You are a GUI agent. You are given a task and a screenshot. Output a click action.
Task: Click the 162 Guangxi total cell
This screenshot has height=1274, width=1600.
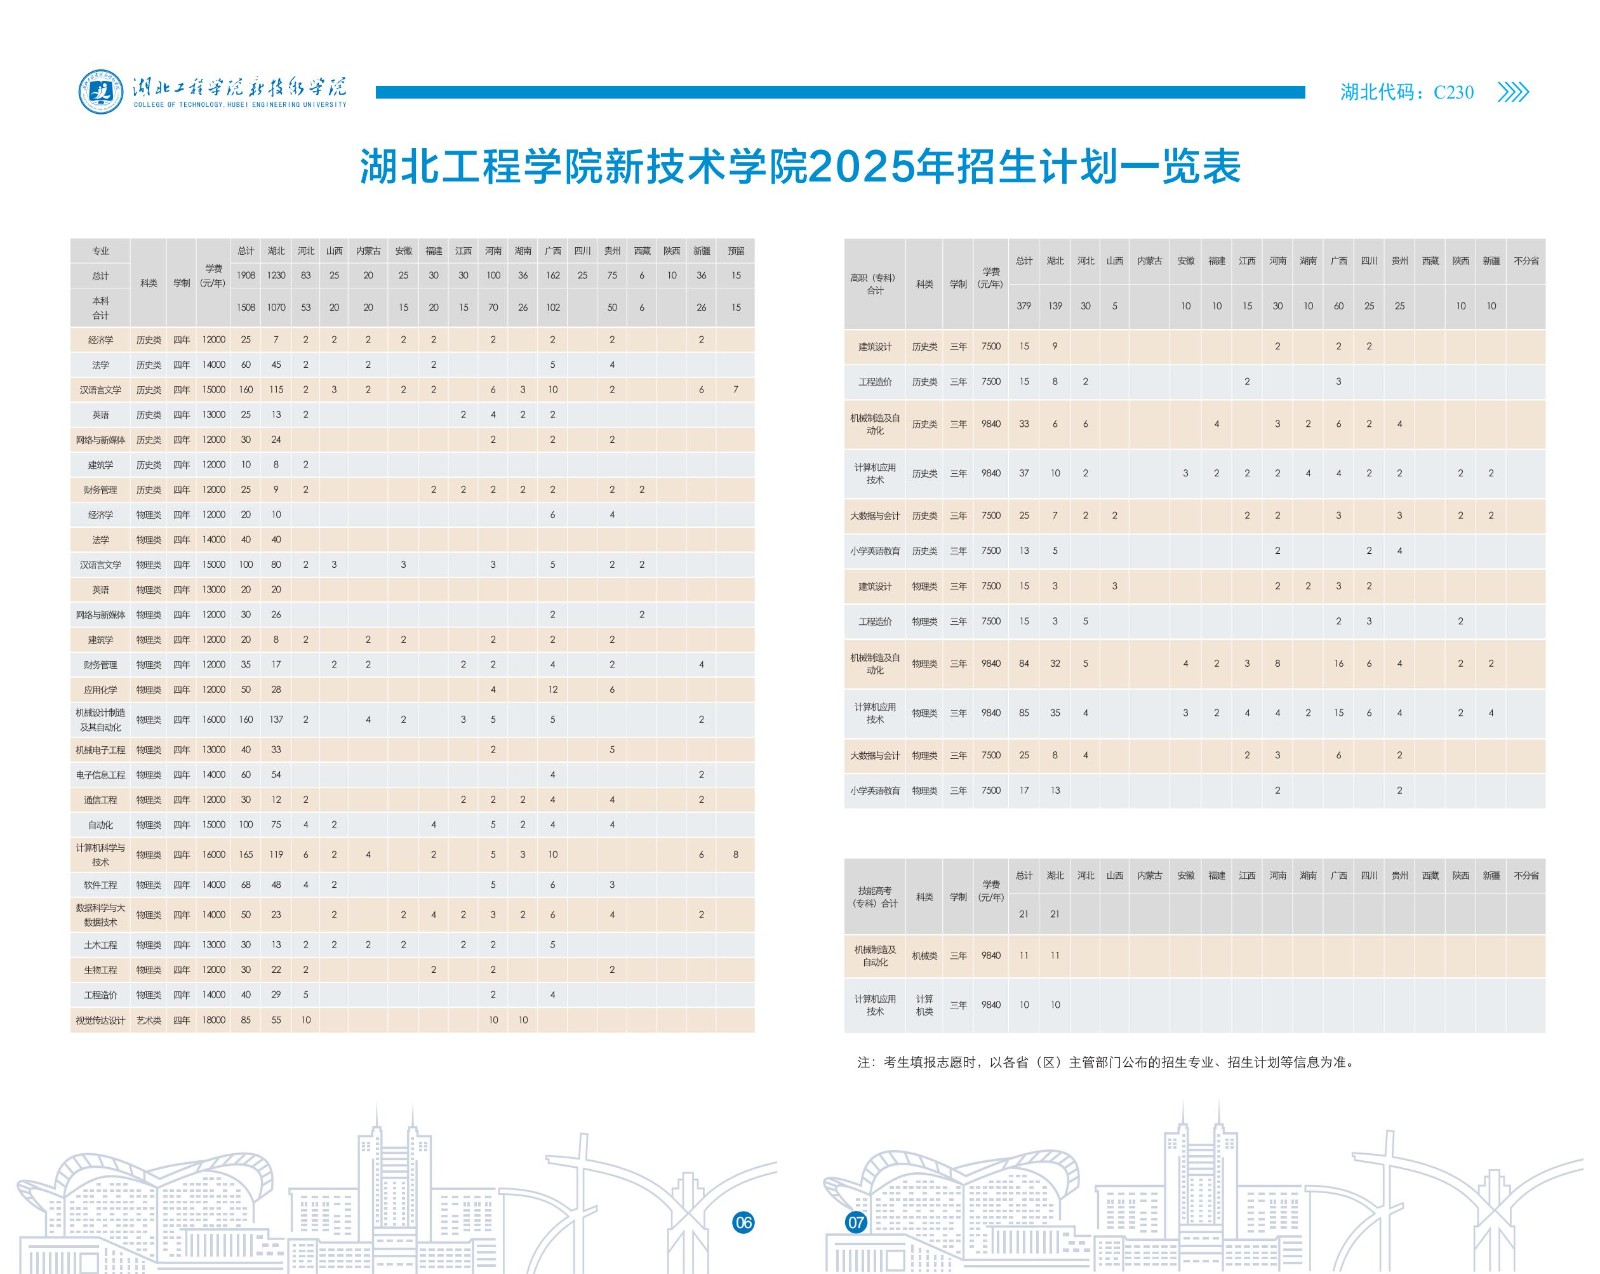pos(553,276)
